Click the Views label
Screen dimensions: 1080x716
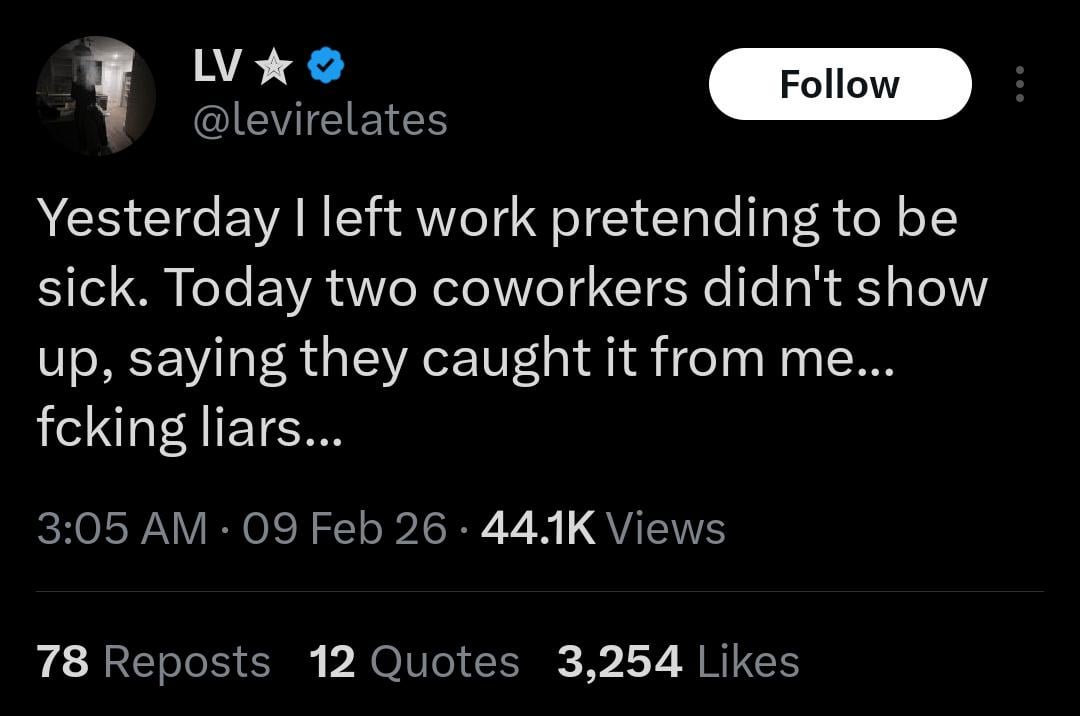[x=665, y=527]
